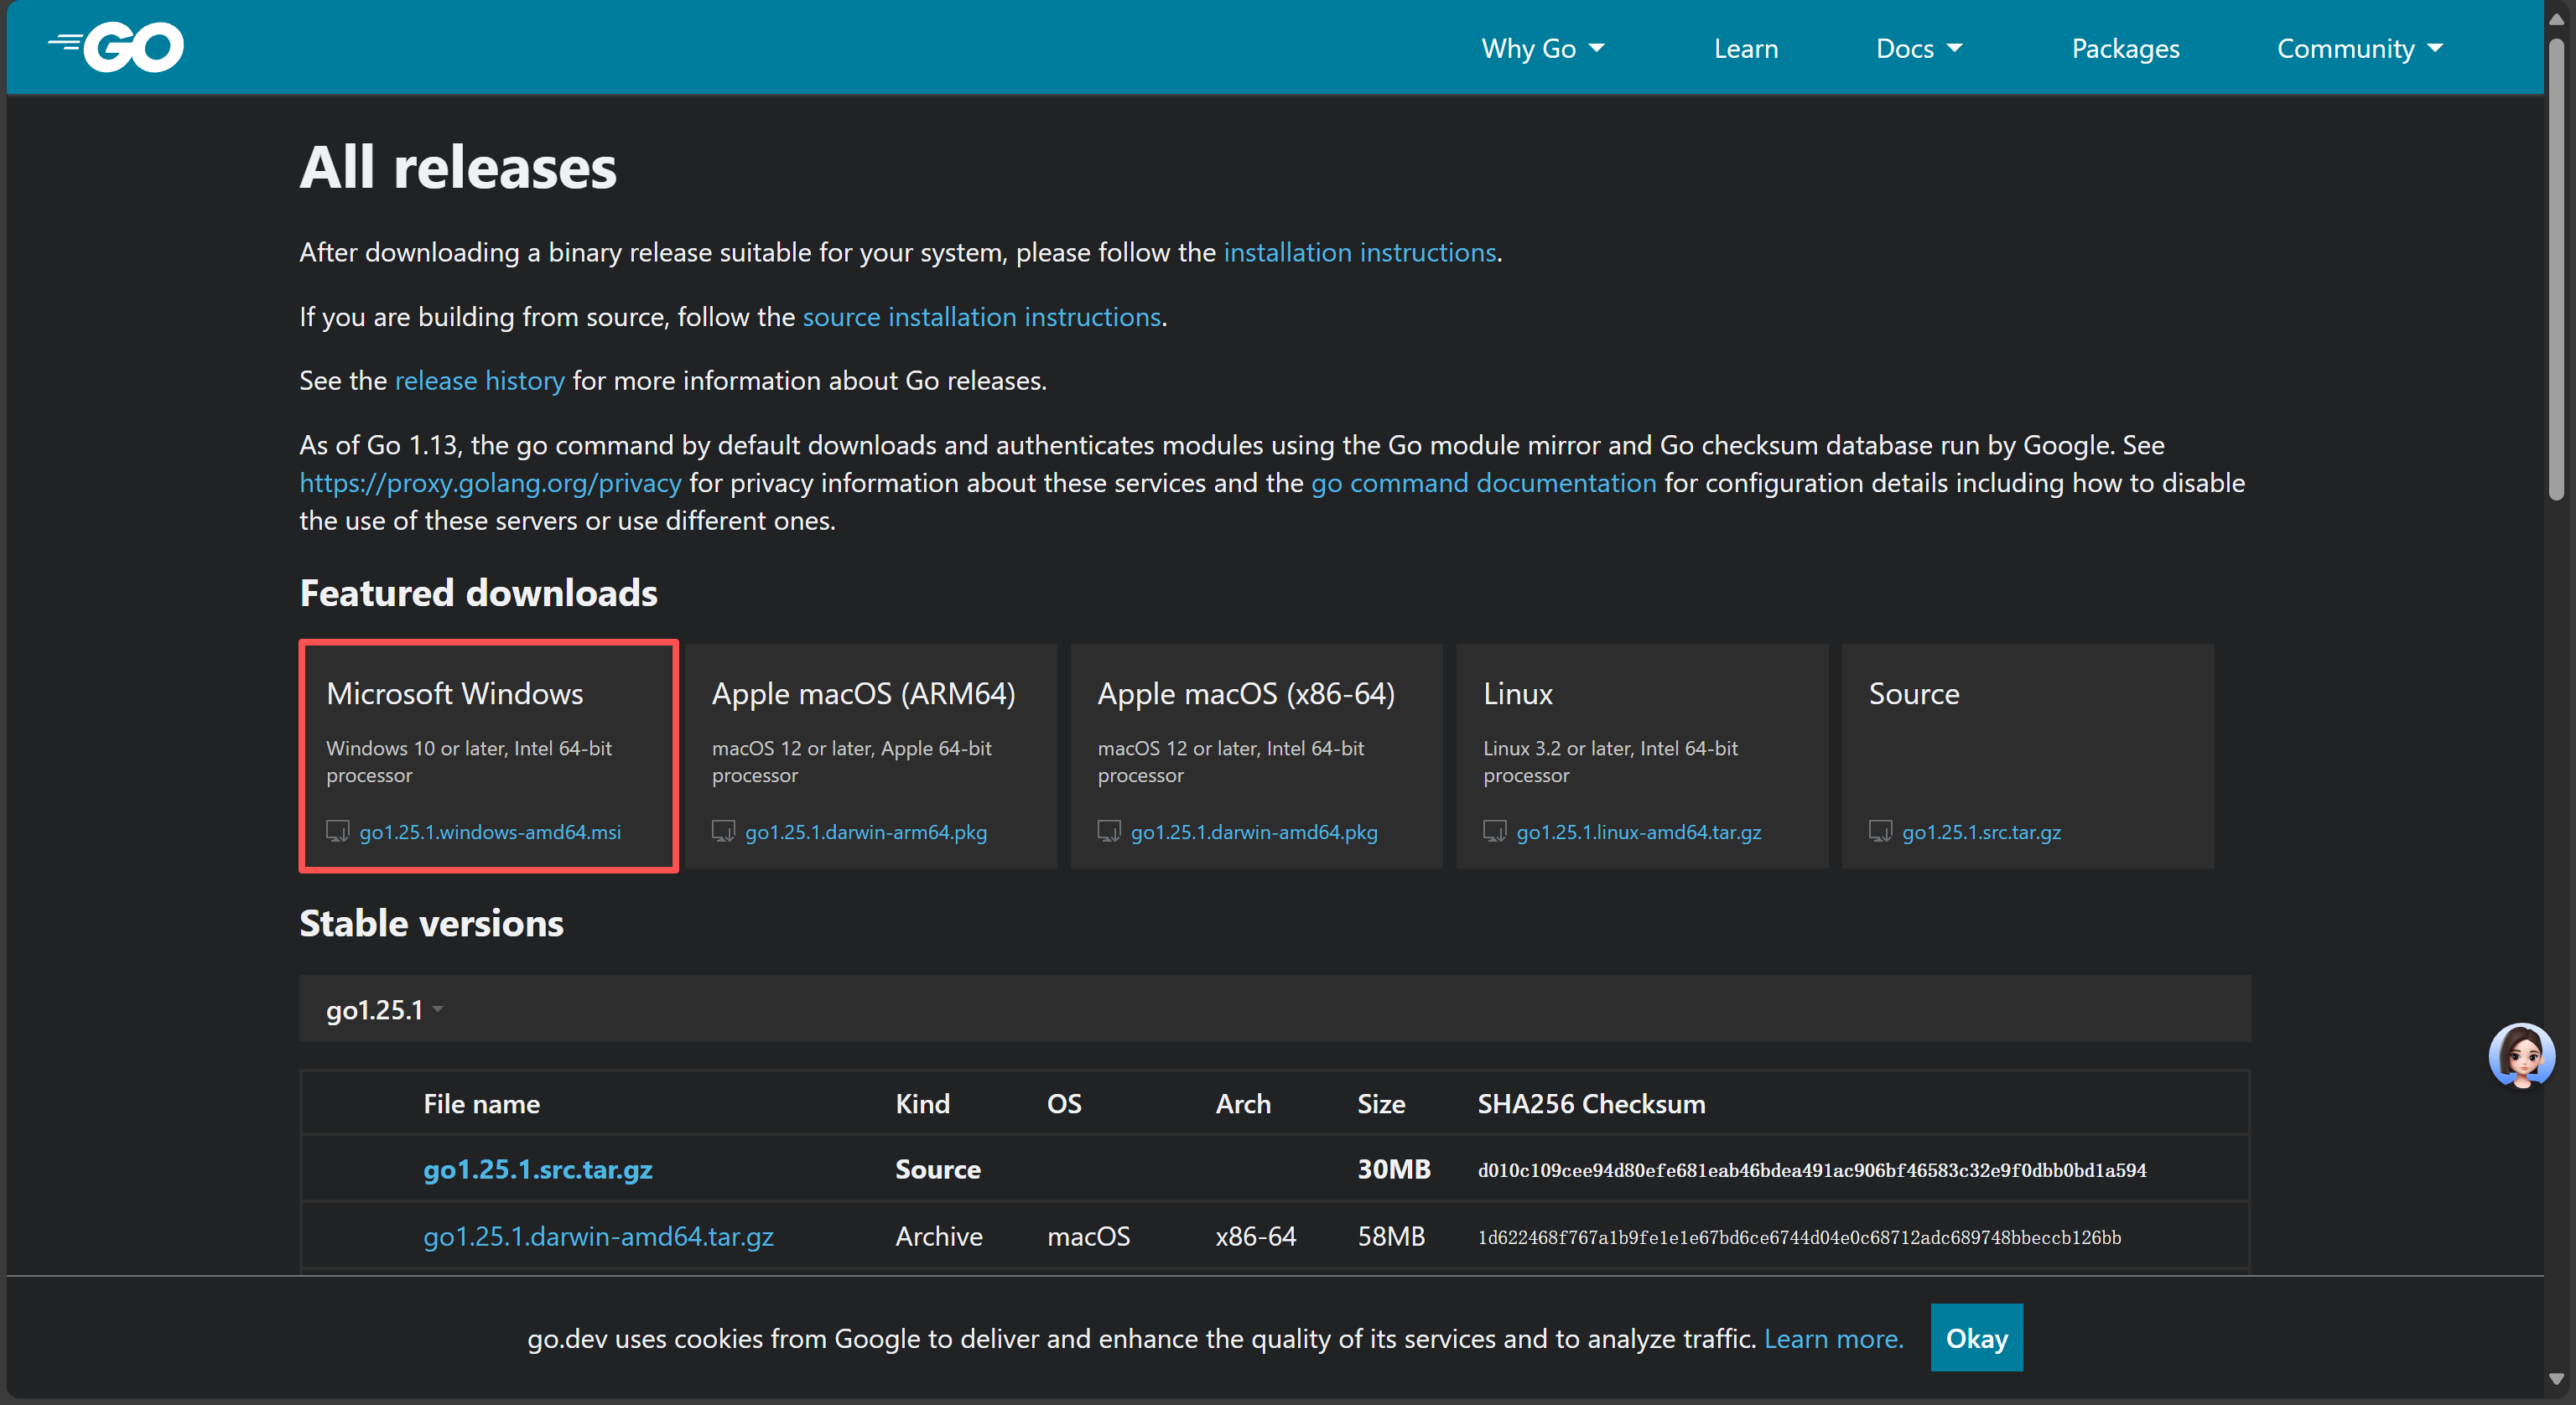Collapse the go1.25.1 version section
This screenshot has height=1405, width=2576.
click(384, 1010)
